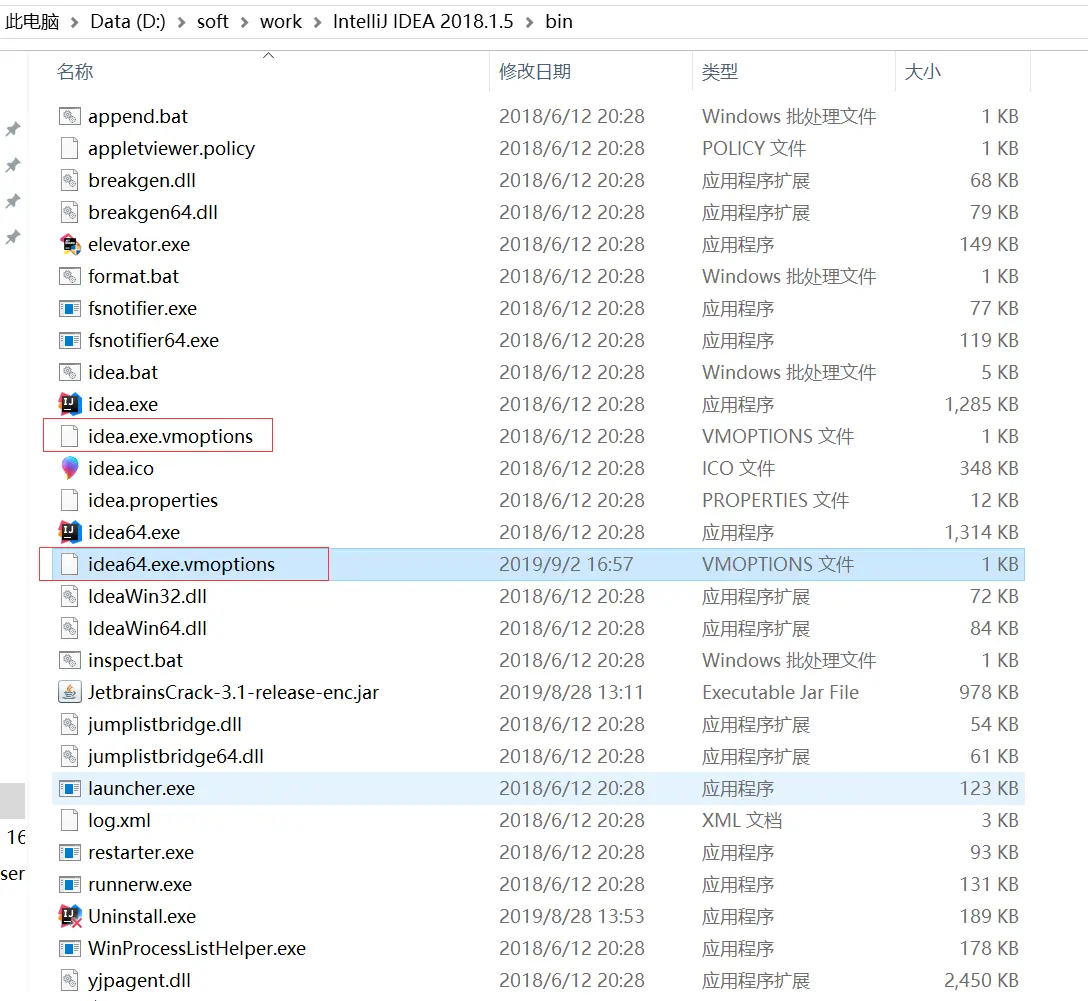The image size is (1088, 1001).
Task: Select idea.properties file name
Action: tap(153, 500)
